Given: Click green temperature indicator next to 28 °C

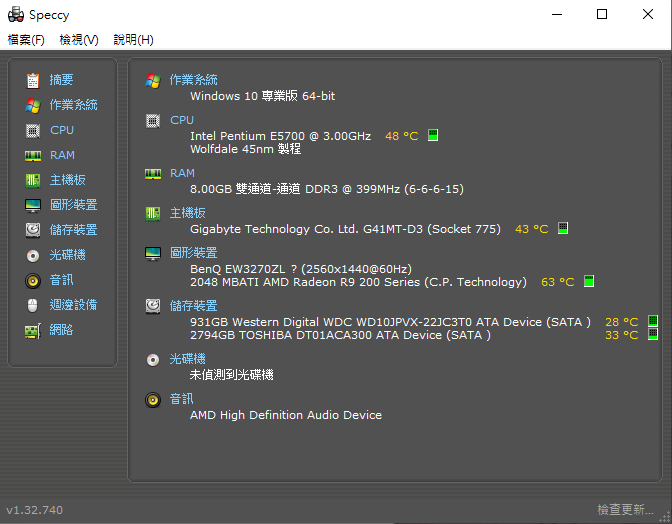Looking at the screenshot, I should (x=653, y=321).
